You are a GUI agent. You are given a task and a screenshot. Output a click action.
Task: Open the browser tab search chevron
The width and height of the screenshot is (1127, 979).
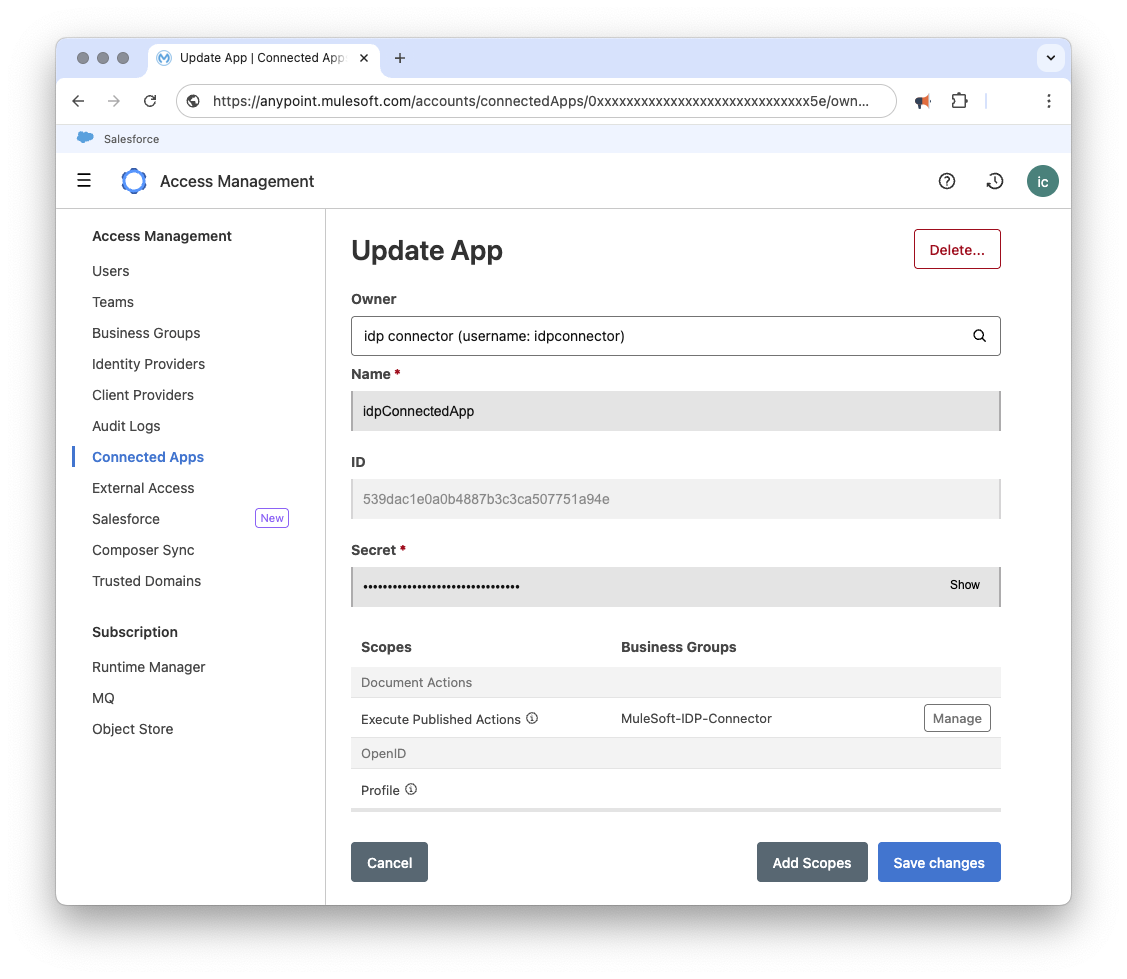[x=1051, y=58]
